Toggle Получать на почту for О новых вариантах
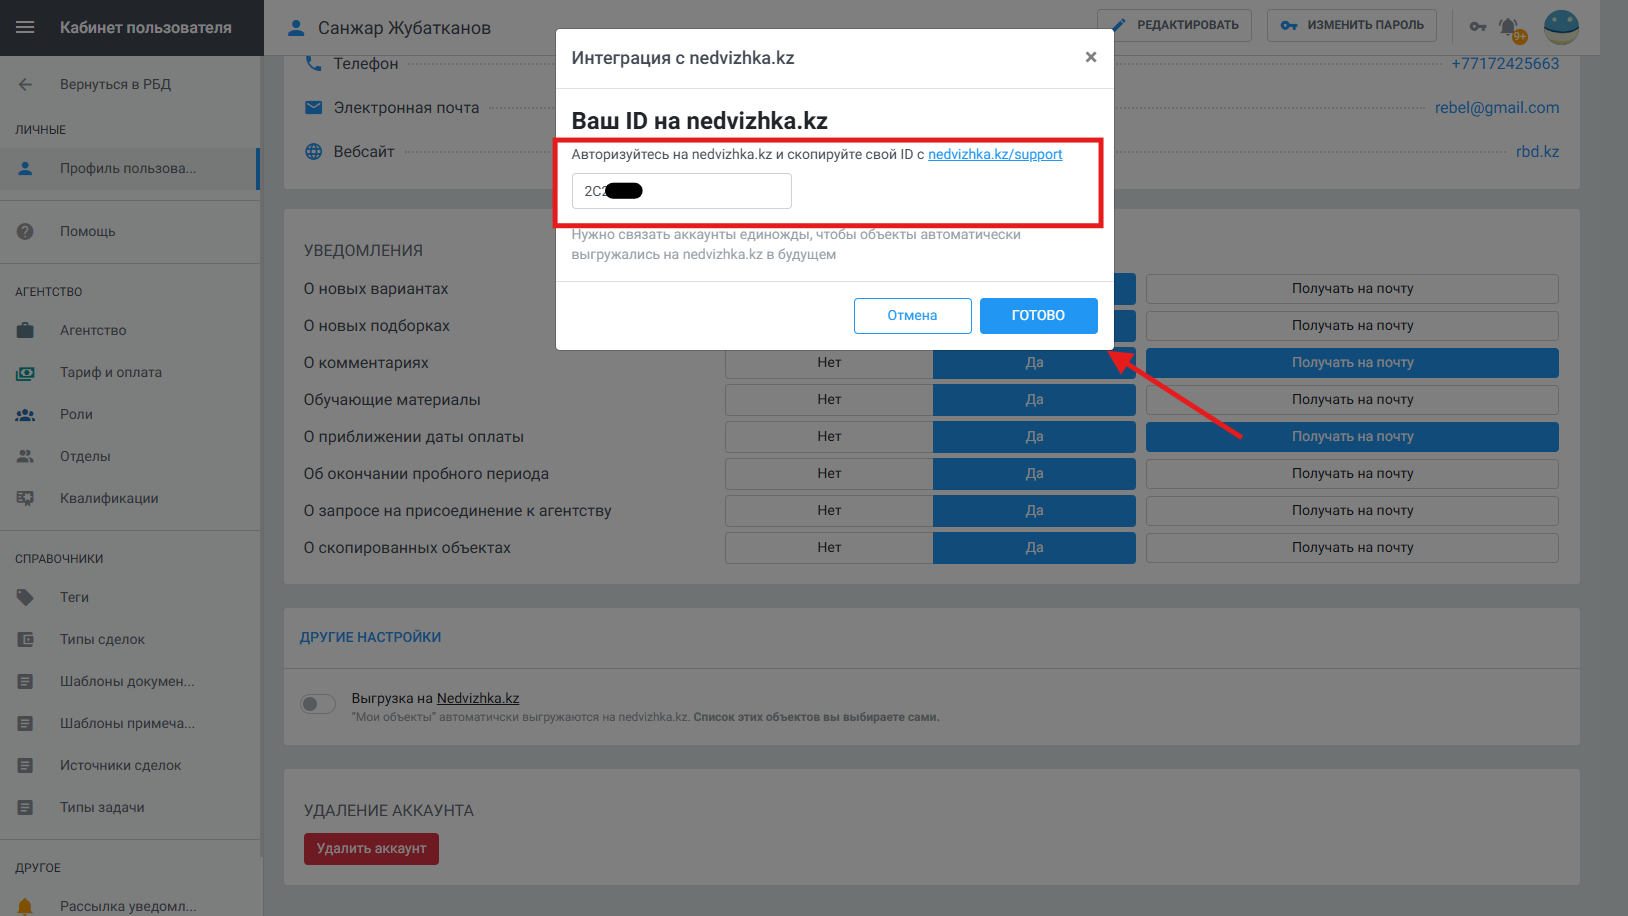This screenshot has height=916, width=1628. [x=1352, y=289]
